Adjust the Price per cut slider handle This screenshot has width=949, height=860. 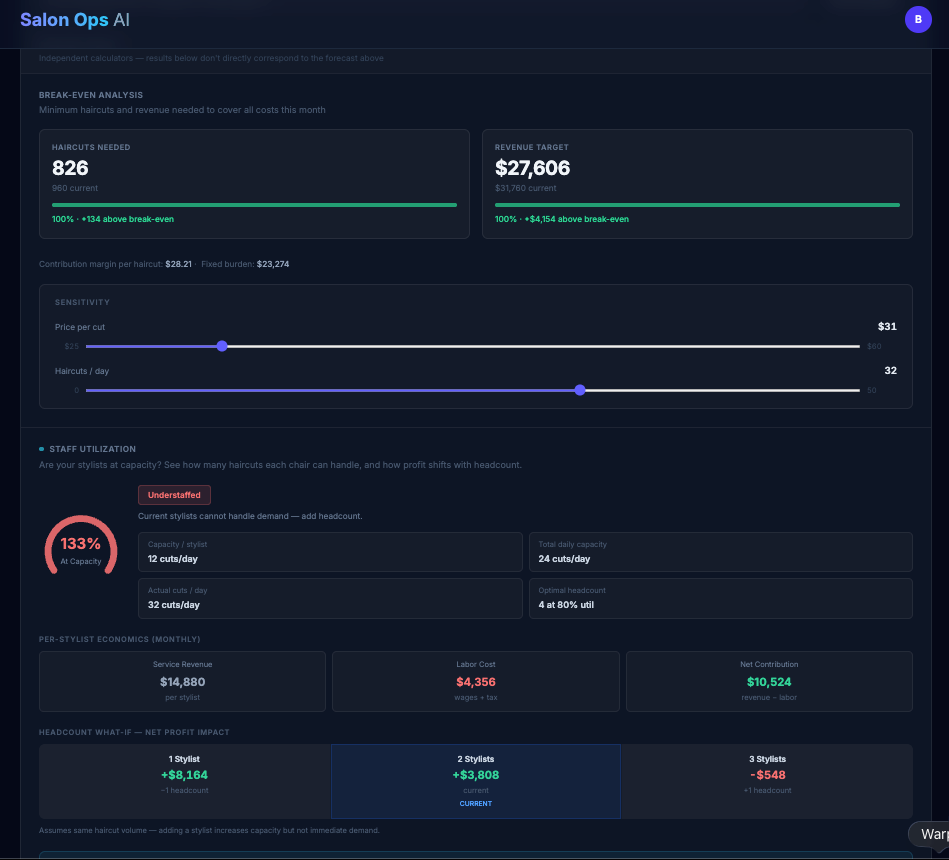222,346
